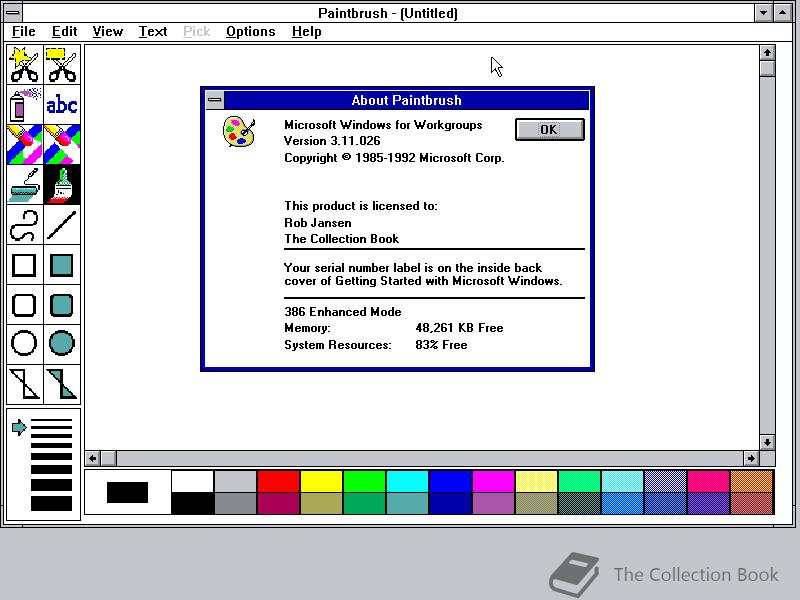Click the vertical scrollbar thumb
The width and height of the screenshot is (800, 600).
767,68
